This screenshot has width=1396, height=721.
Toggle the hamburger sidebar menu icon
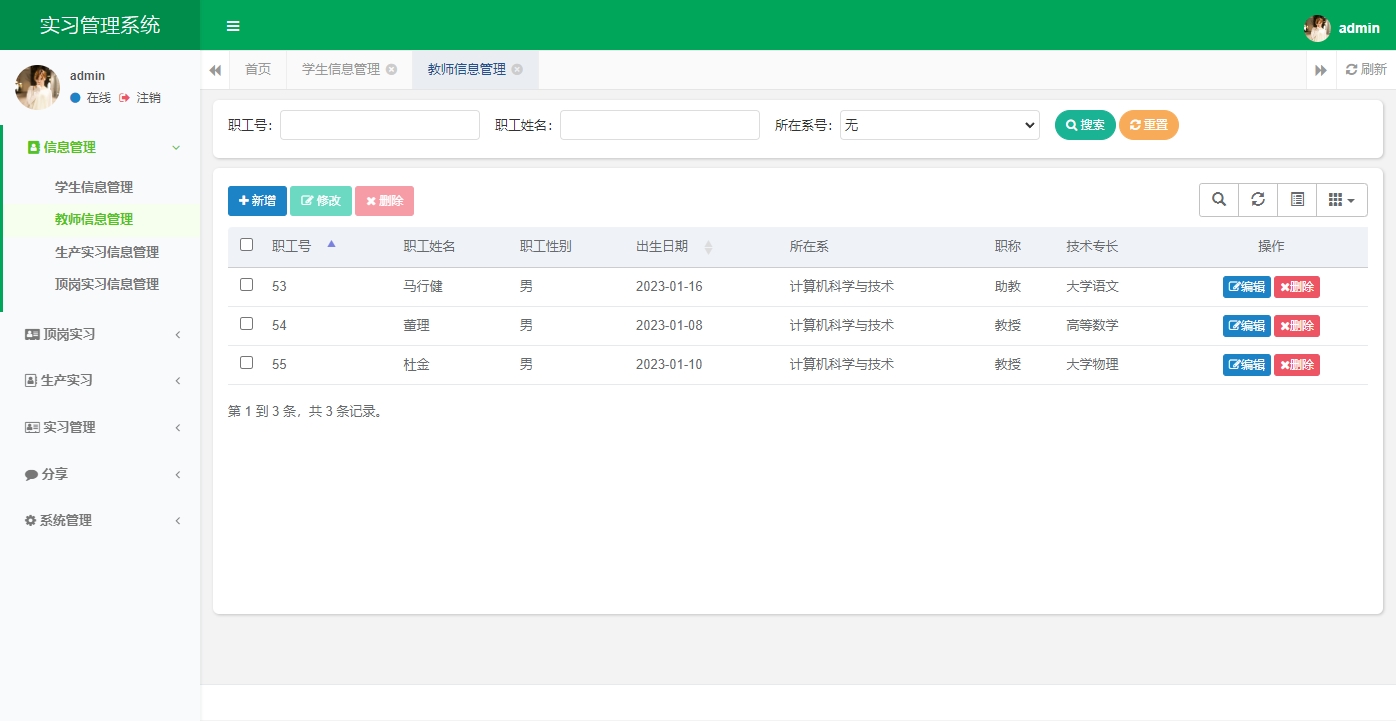coord(233,26)
